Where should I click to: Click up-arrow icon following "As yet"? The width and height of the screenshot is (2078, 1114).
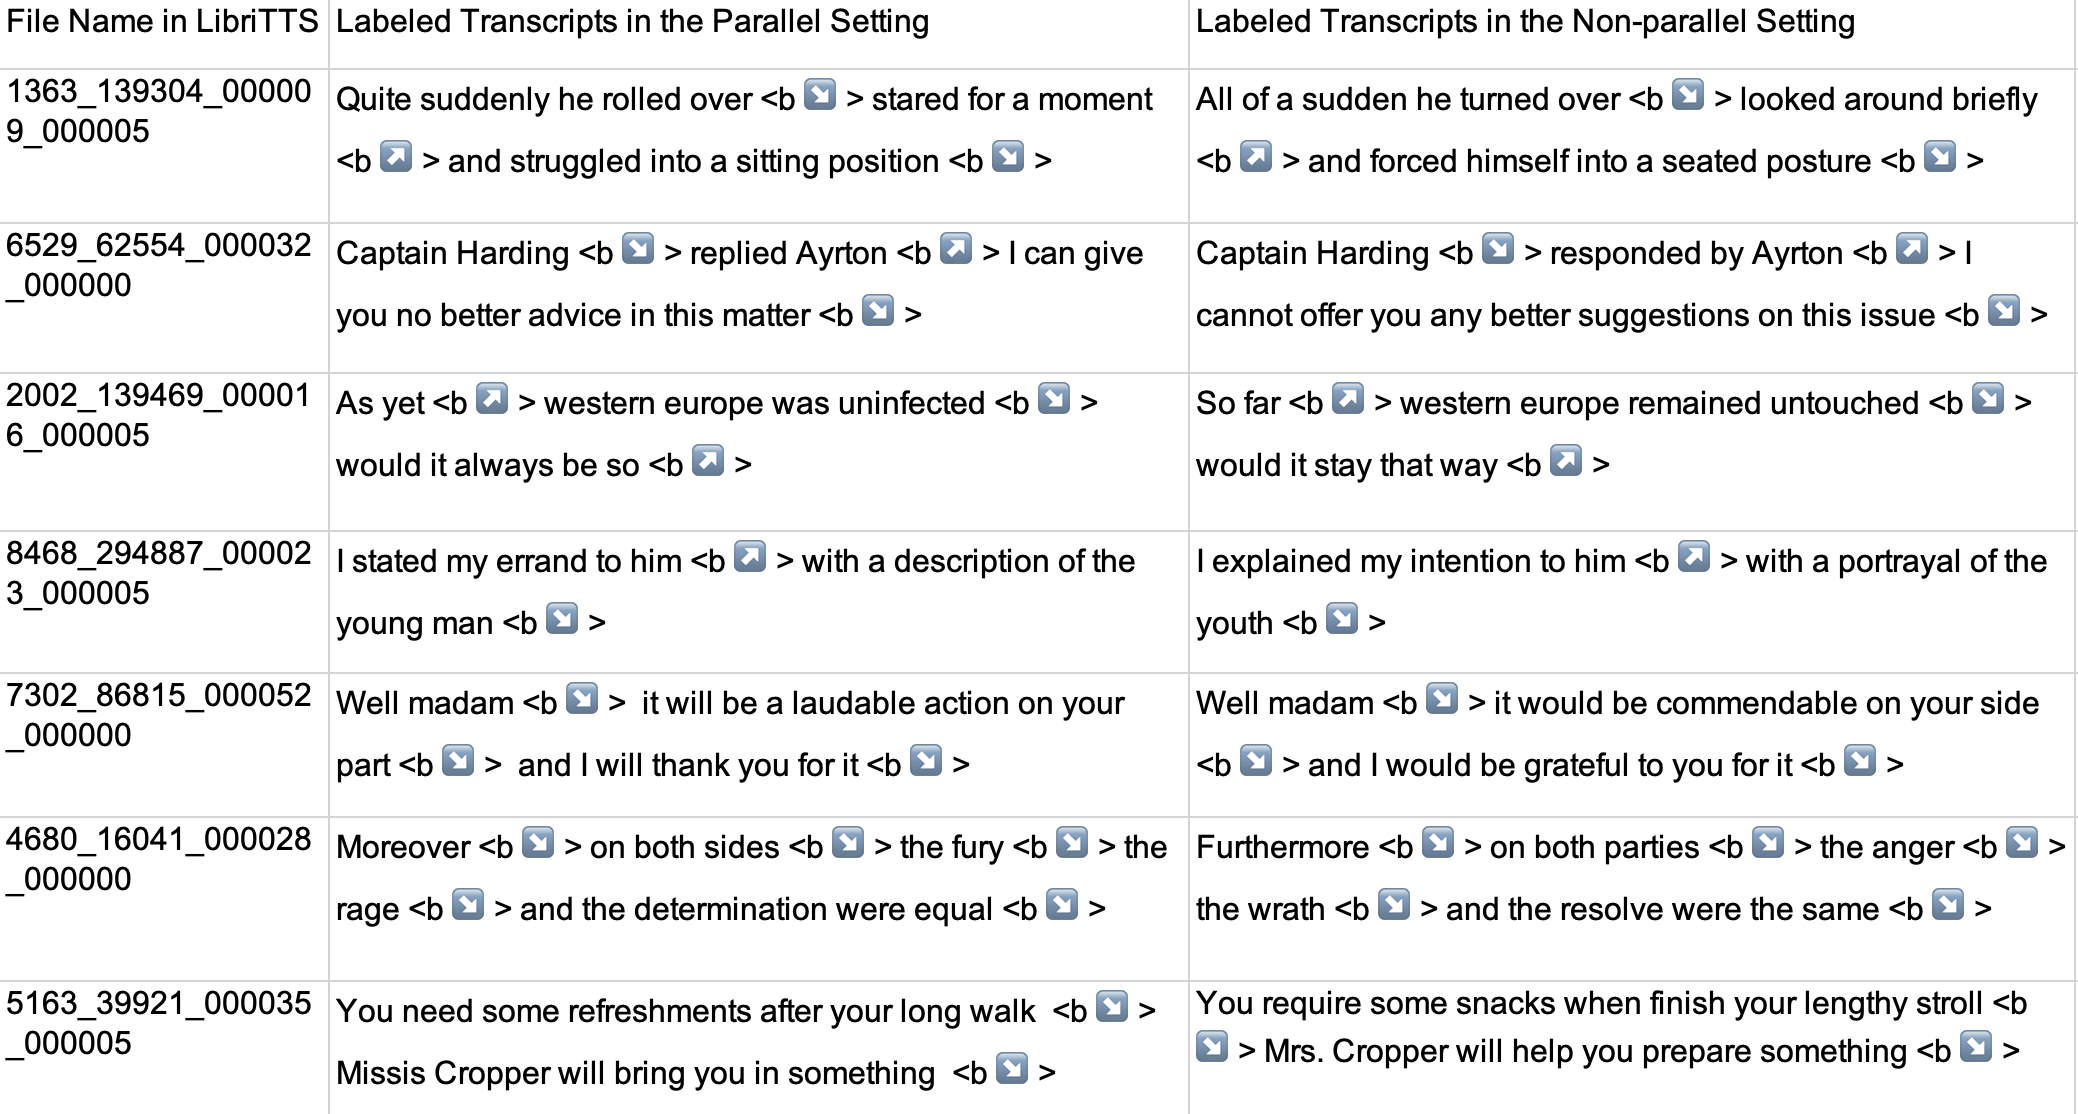tap(492, 399)
